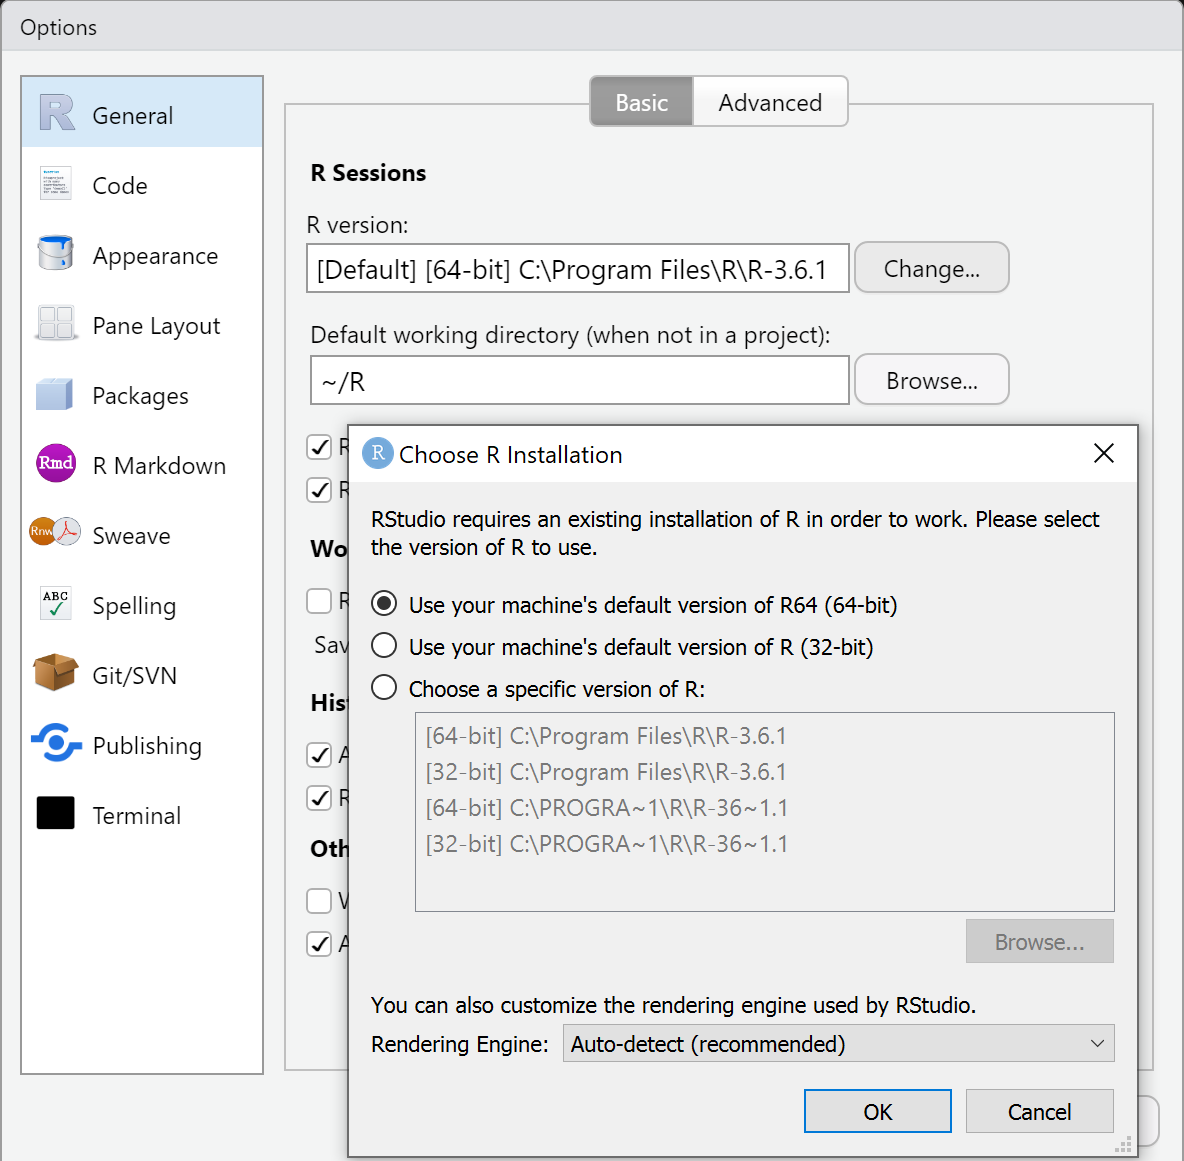
Task: Choose machine's default R64 (64-bit) option
Action: coord(384,603)
